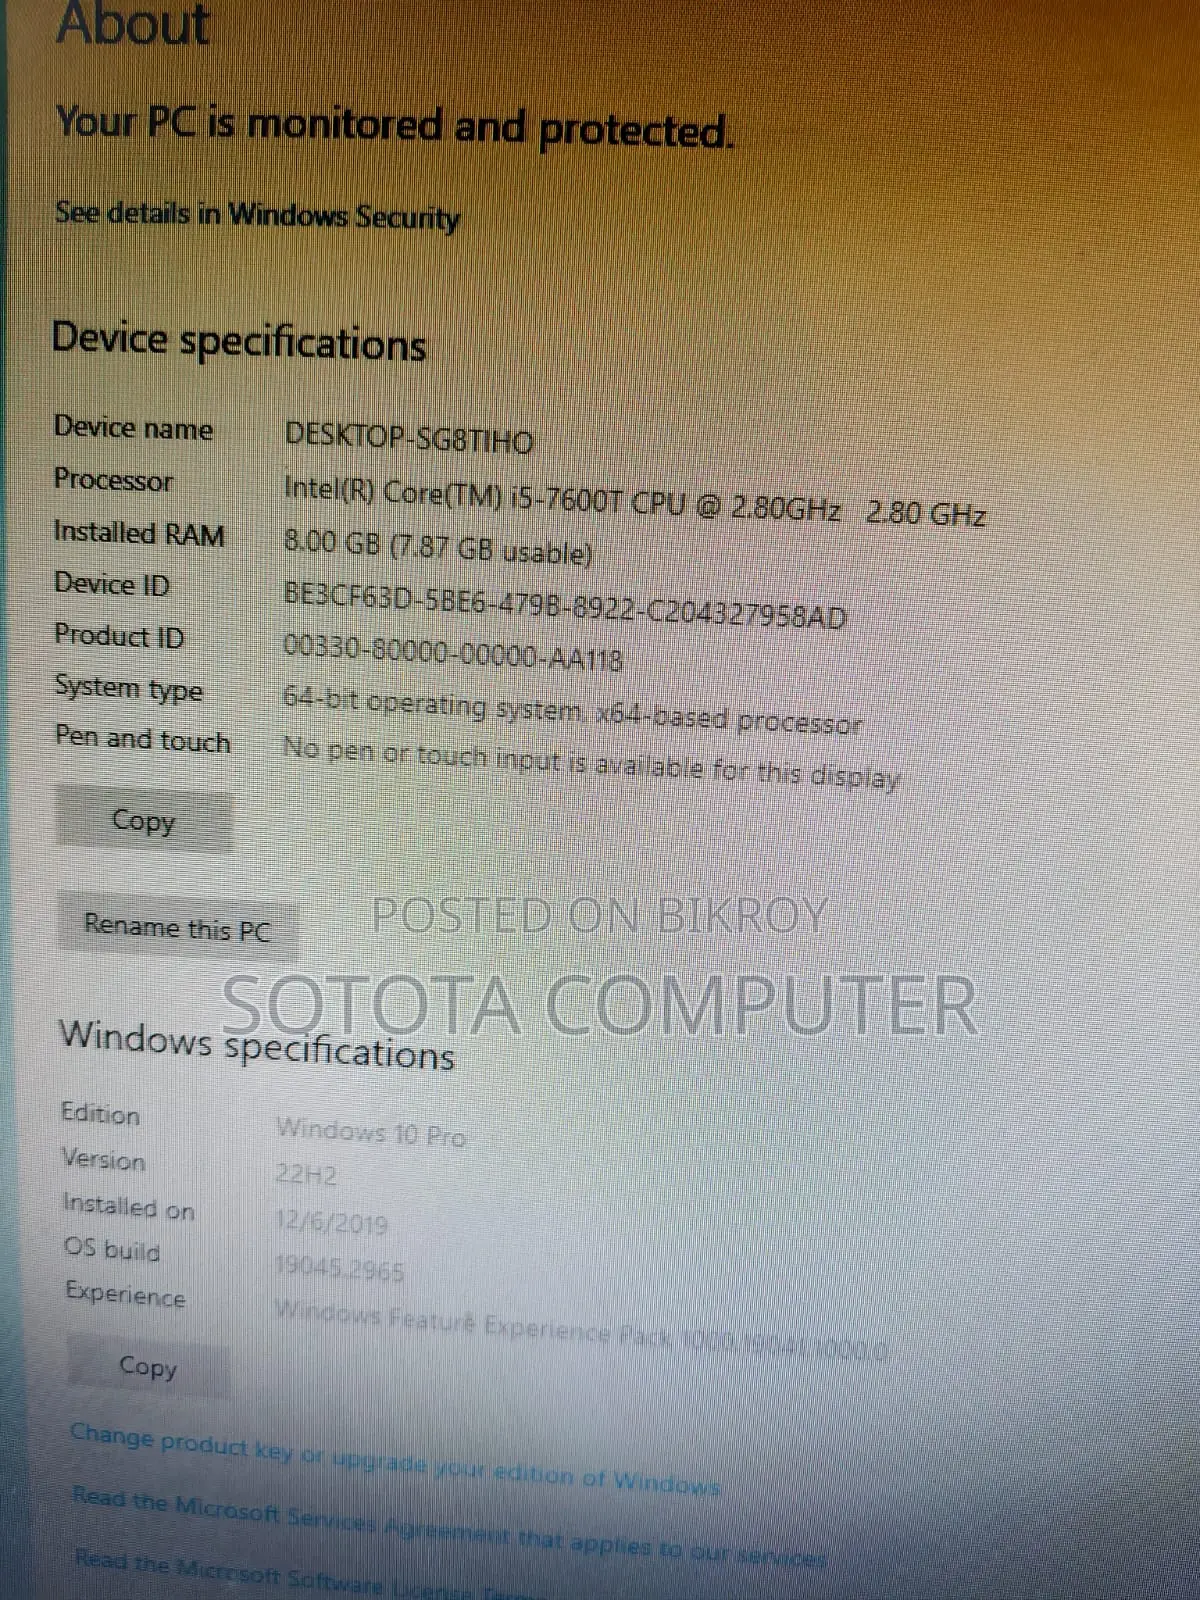Screen dimensions: 1200x1600
Task: Click Rename this PC button
Action: [x=177, y=927]
